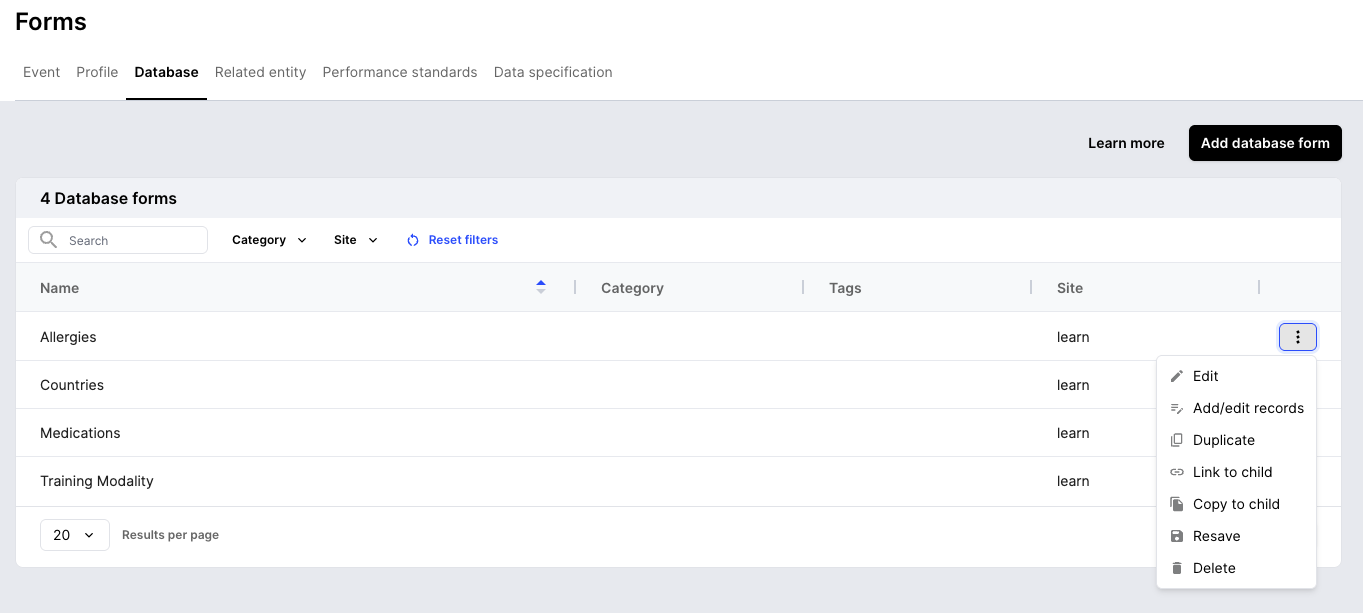This screenshot has height=613, width=1363.
Task: Focus the Search input field
Action: pyautogui.click(x=132, y=240)
